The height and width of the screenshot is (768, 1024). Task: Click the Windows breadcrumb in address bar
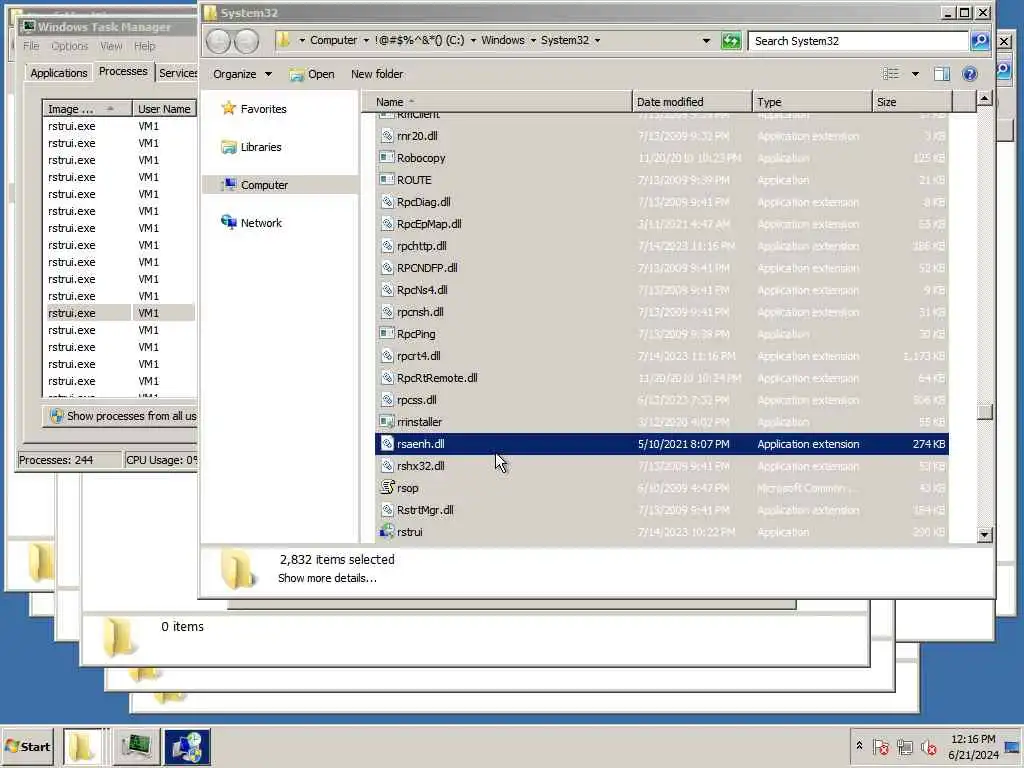[x=503, y=40]
